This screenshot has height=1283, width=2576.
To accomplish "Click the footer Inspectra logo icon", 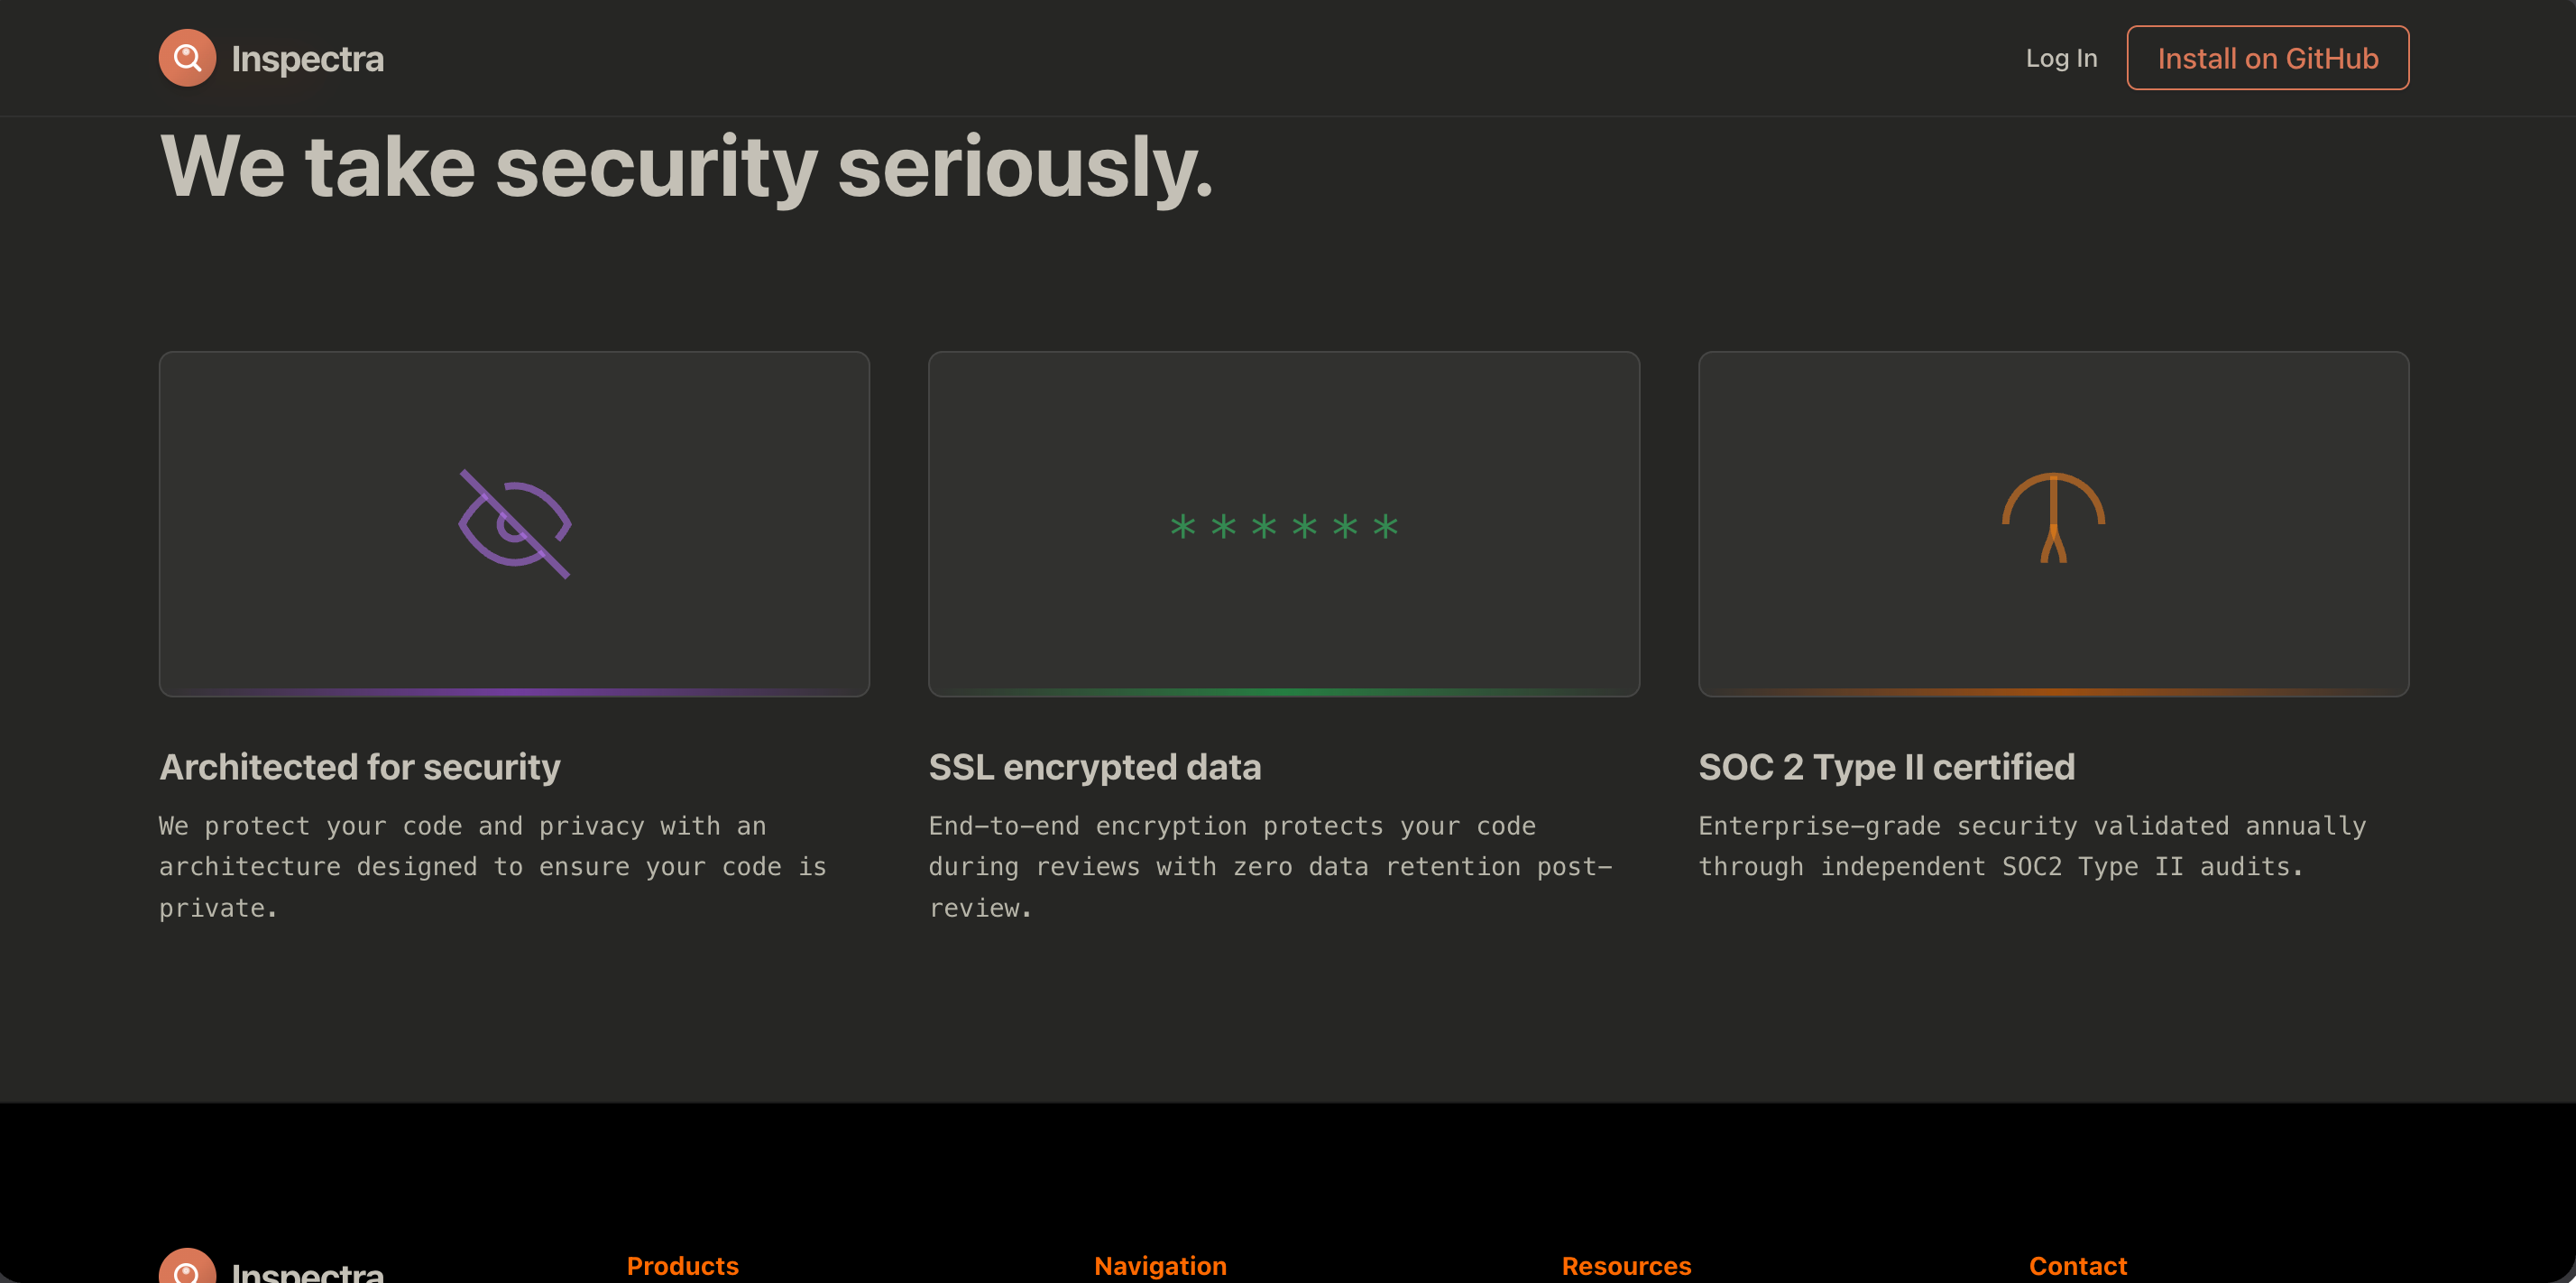I will coord(187,1267).
